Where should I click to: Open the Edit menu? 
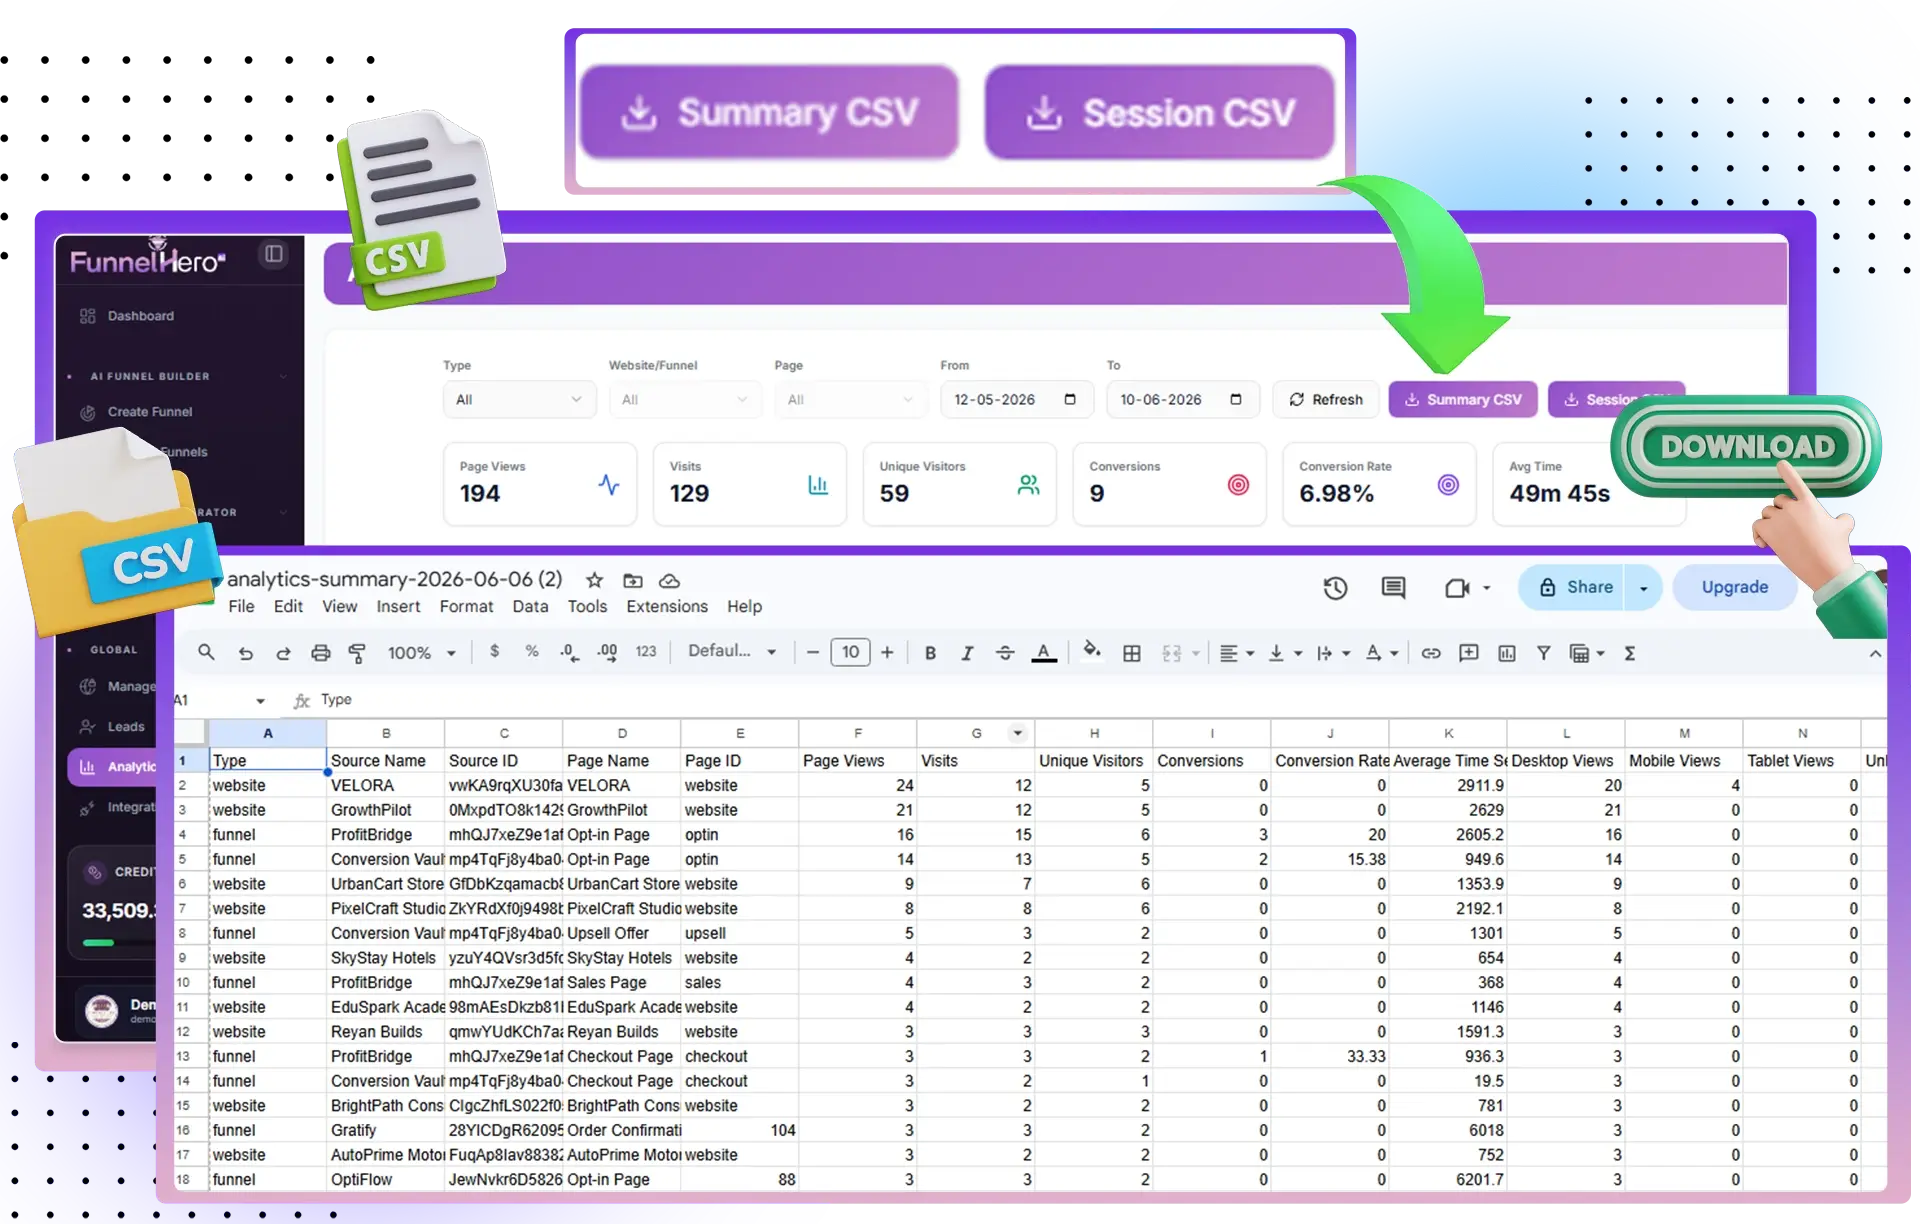(x=288, y=606)
